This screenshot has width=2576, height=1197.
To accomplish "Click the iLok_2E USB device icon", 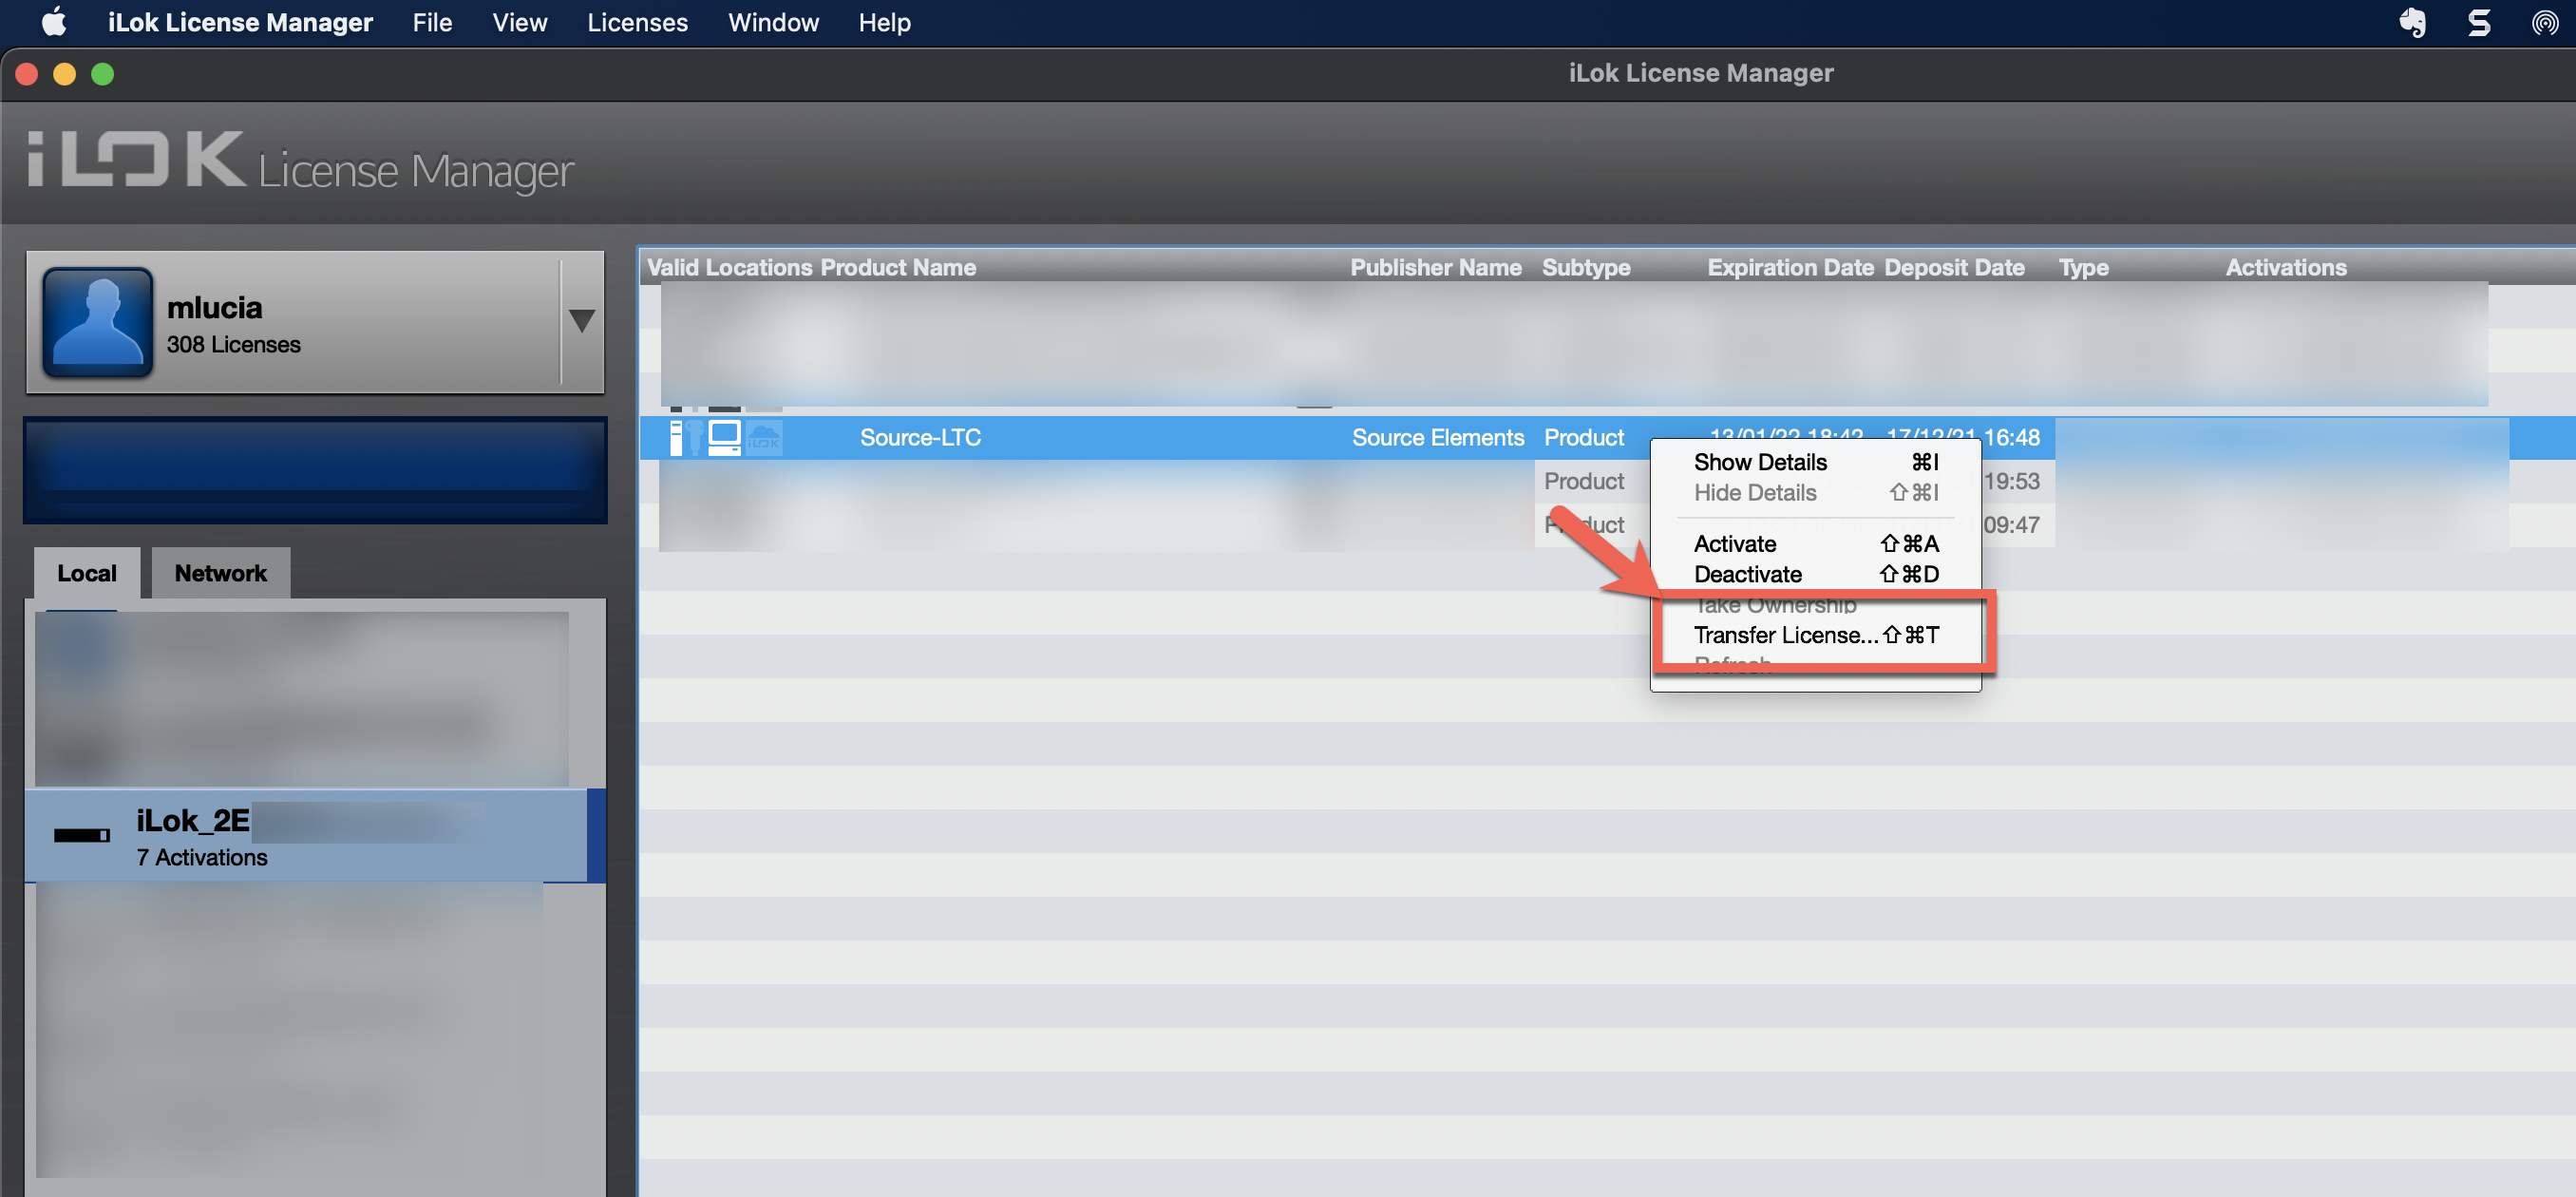I will [81, 836].
